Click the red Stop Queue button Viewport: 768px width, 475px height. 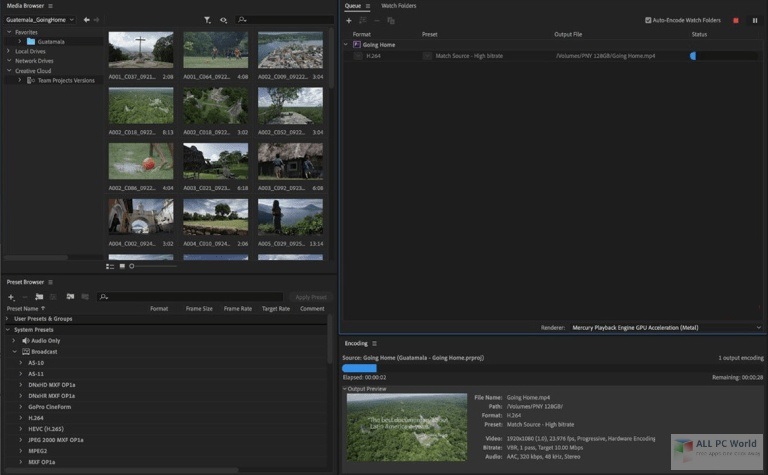pos(736,20)
